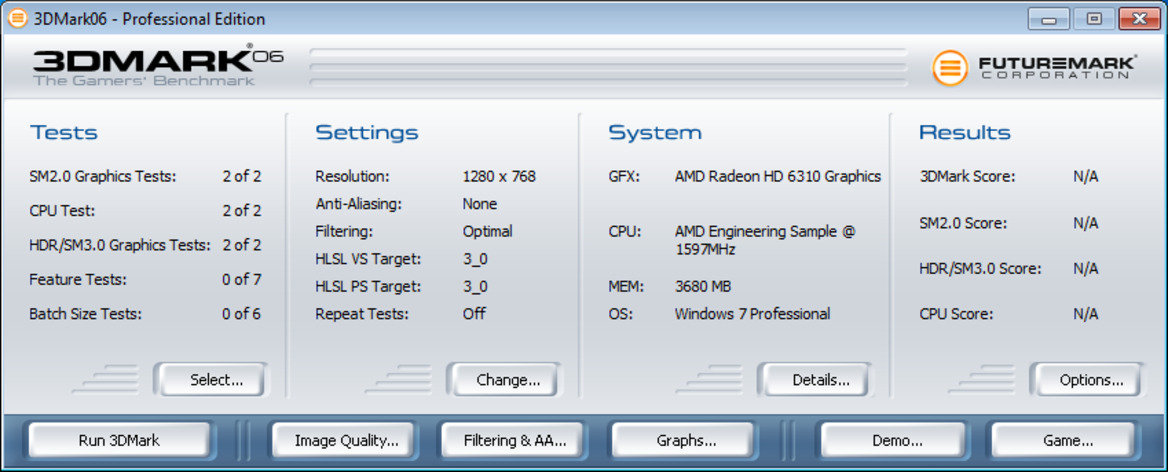Click the HLSL VS Target value

[475, 259]
